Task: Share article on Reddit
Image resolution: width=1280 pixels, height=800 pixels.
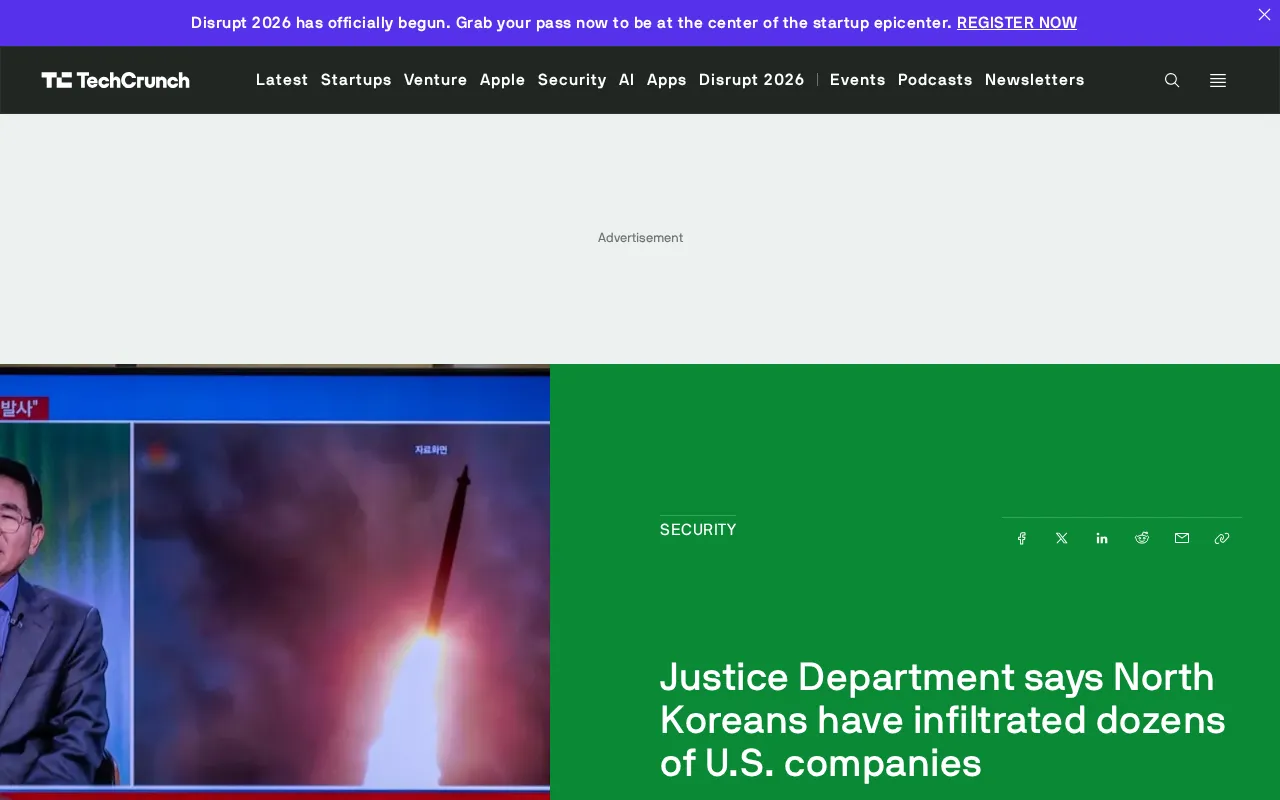Action: click(x=1142, y=538)
